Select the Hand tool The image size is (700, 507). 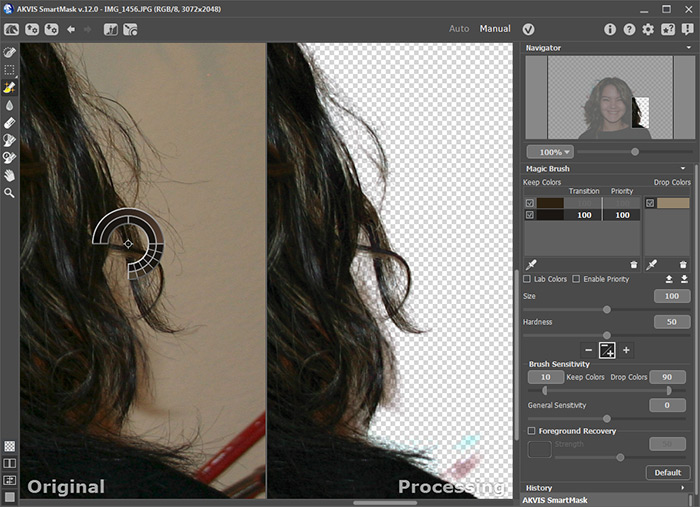coord(9,175)
